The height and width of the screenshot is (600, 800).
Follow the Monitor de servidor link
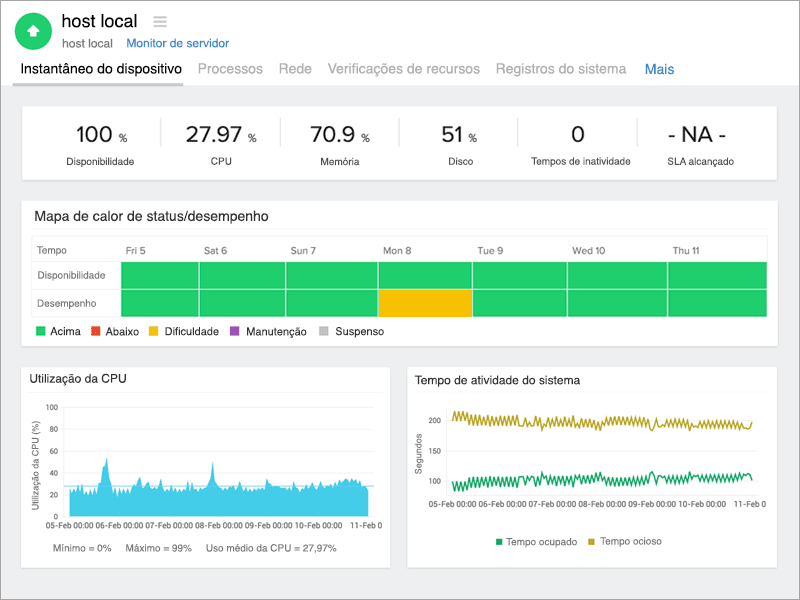178,43
